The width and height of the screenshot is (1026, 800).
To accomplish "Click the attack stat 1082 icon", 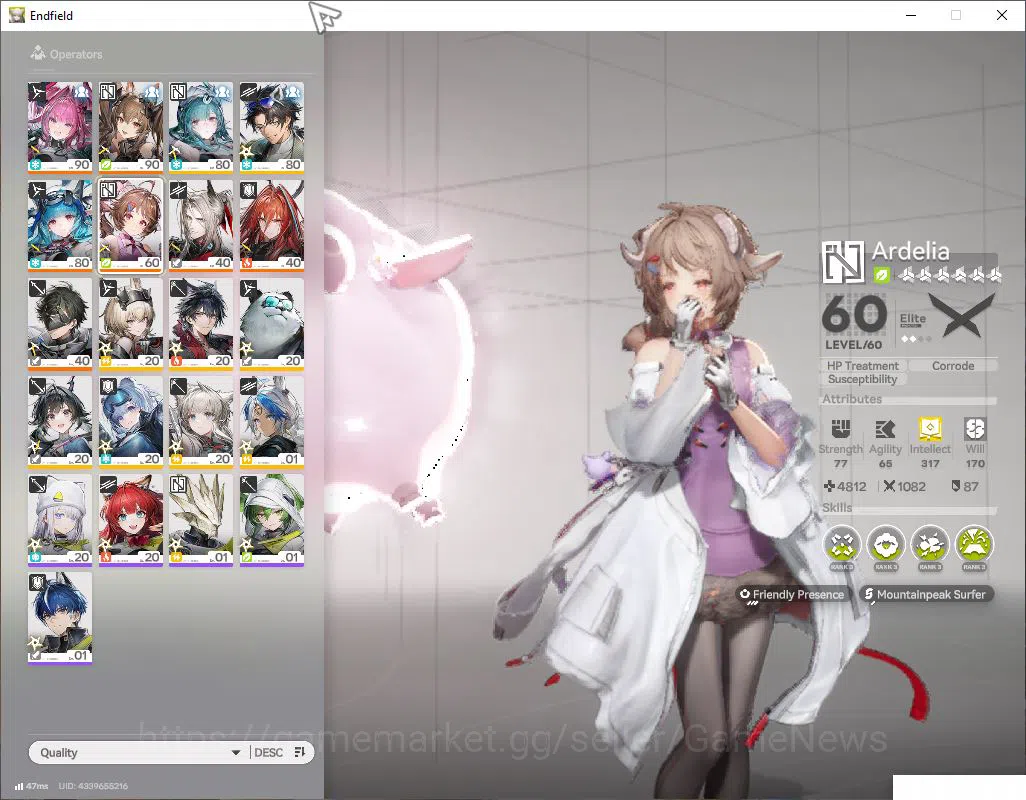I will [889, 486].
